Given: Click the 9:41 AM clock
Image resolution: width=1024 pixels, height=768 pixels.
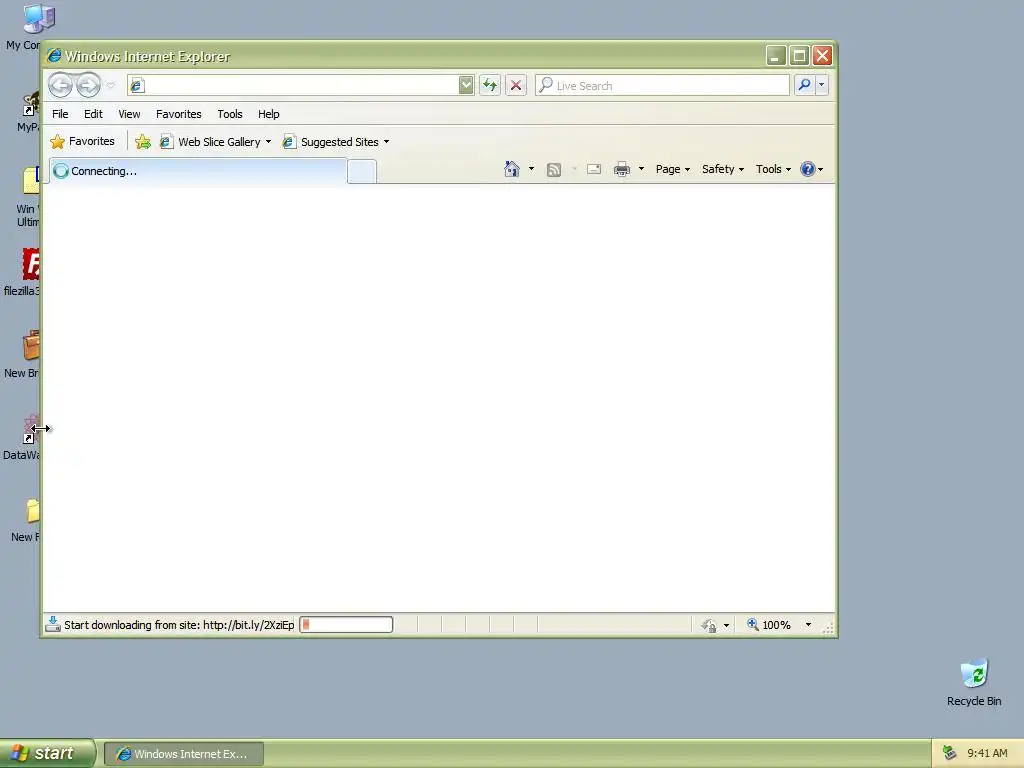Looking at the screenshot, I should click(987, 753).
